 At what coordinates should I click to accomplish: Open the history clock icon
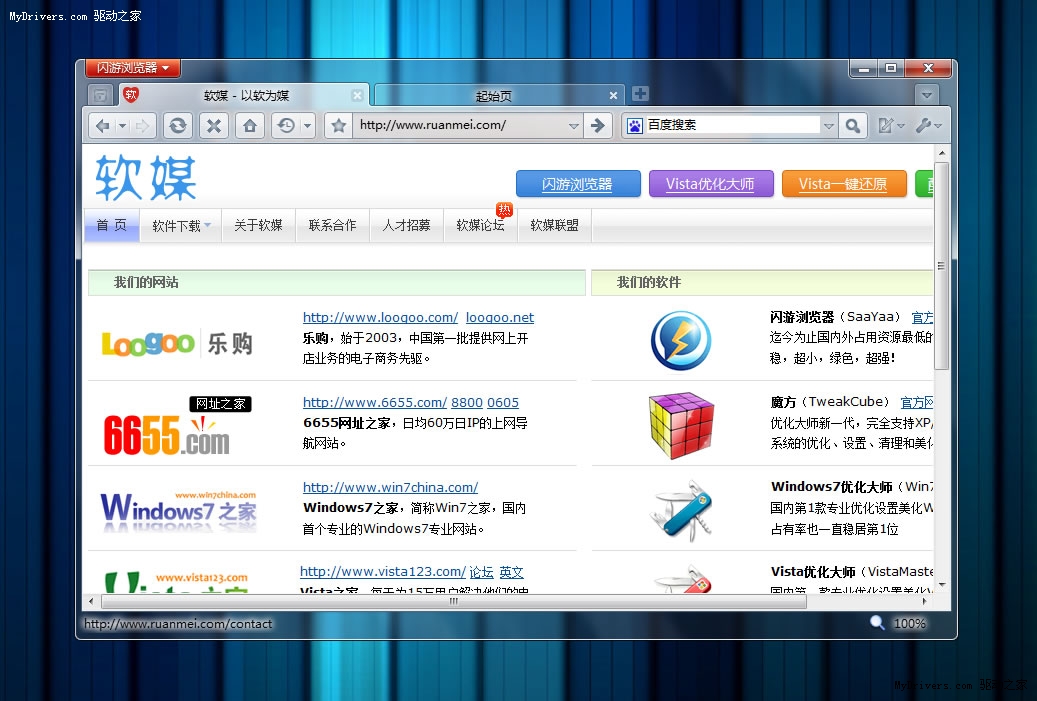(286, 126)
